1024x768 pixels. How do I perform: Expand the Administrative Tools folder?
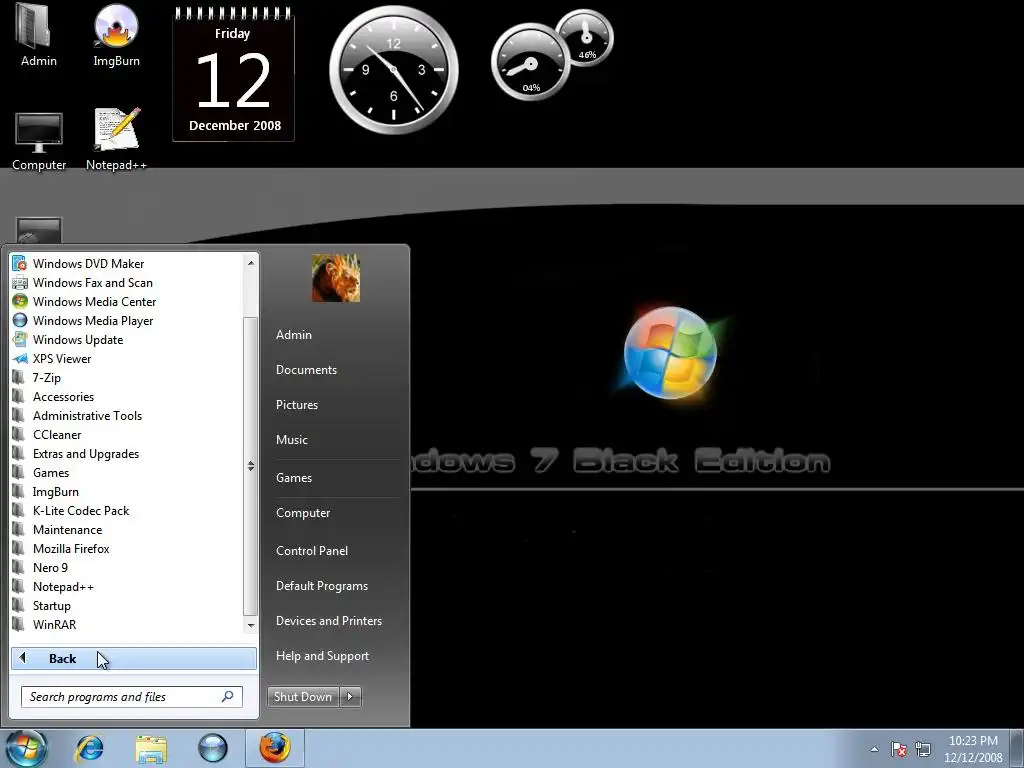(78, 415)
